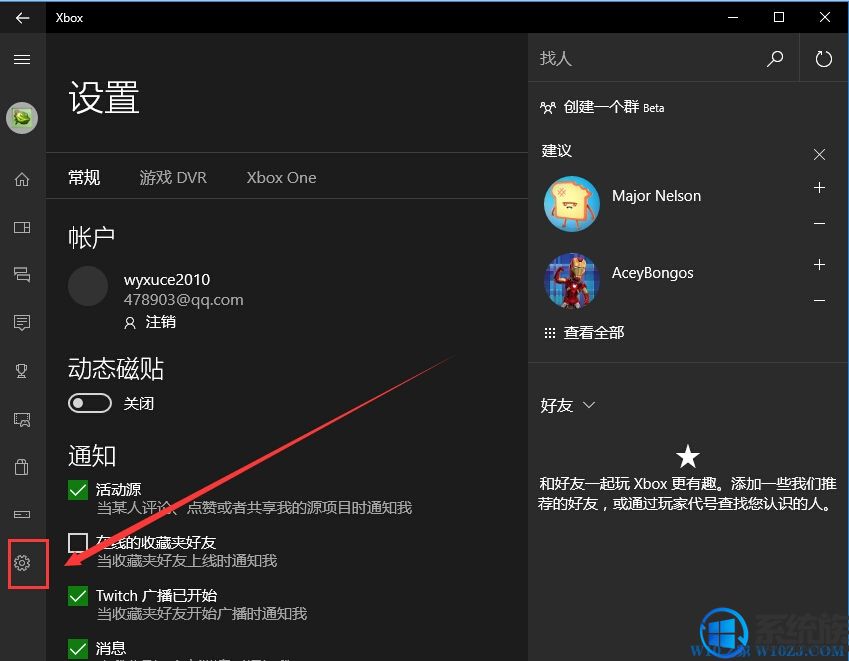
Task: Open Settings gear in sidebar
Action: point(22,563)
